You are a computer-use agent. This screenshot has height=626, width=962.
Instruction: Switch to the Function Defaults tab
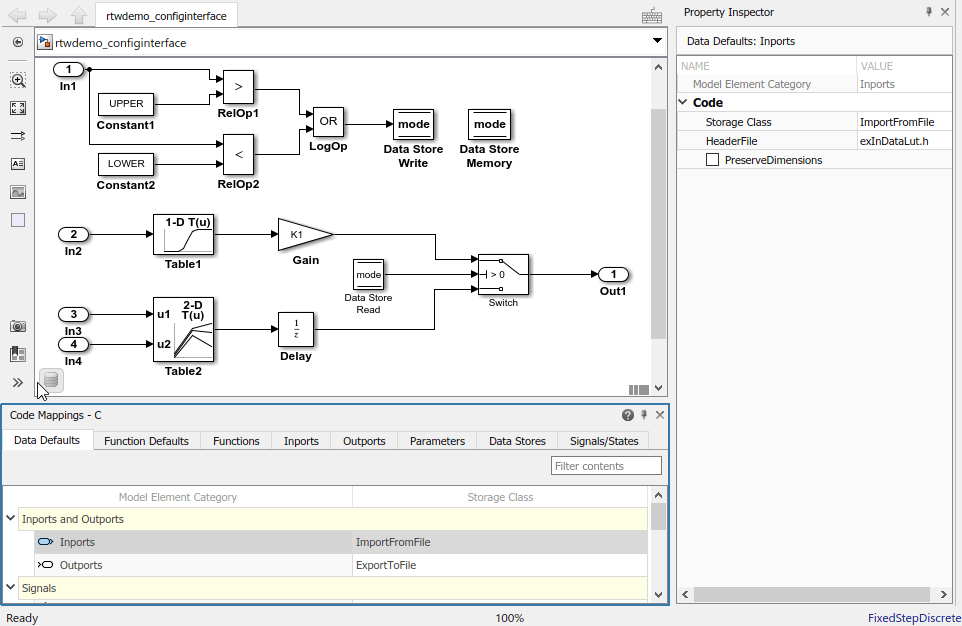pyautogui.click(x=146, y=440)
